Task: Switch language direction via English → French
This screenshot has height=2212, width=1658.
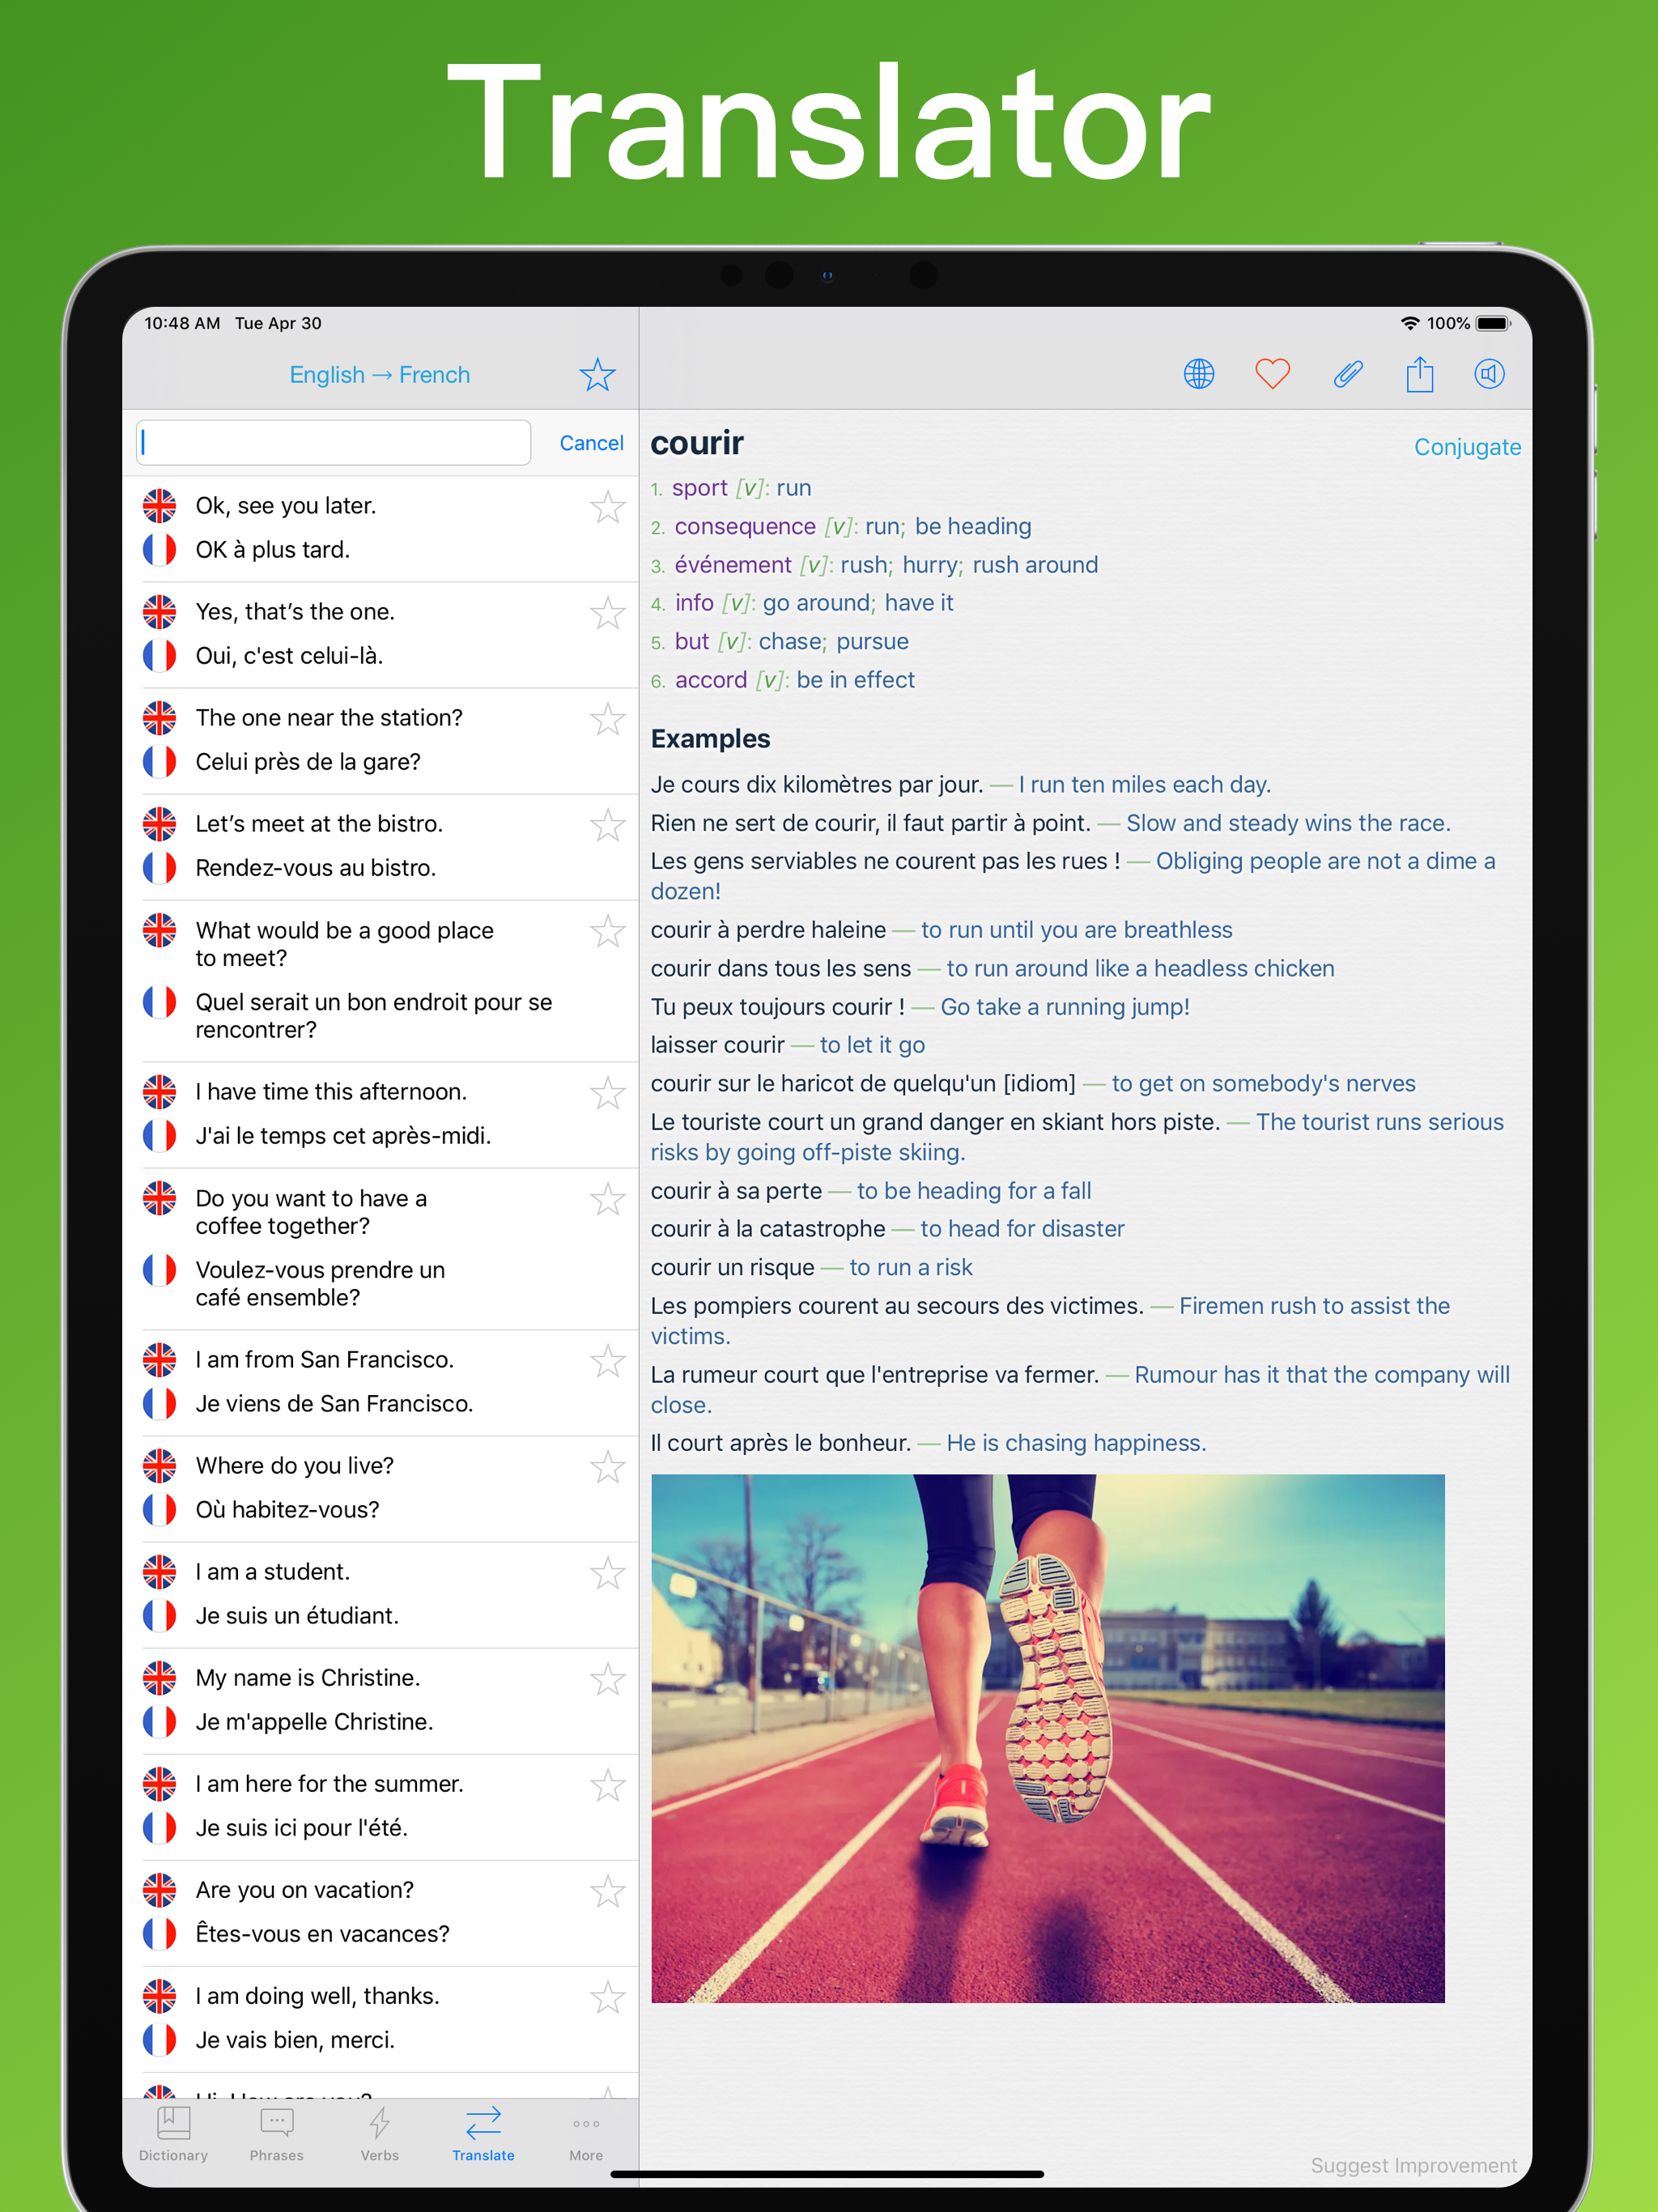Action: (379, 375)
